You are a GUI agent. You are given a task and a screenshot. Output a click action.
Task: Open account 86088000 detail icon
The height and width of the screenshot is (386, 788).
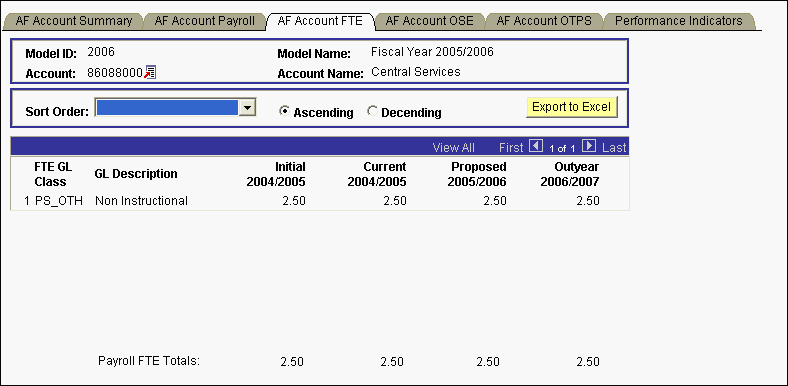click(150, 72)
